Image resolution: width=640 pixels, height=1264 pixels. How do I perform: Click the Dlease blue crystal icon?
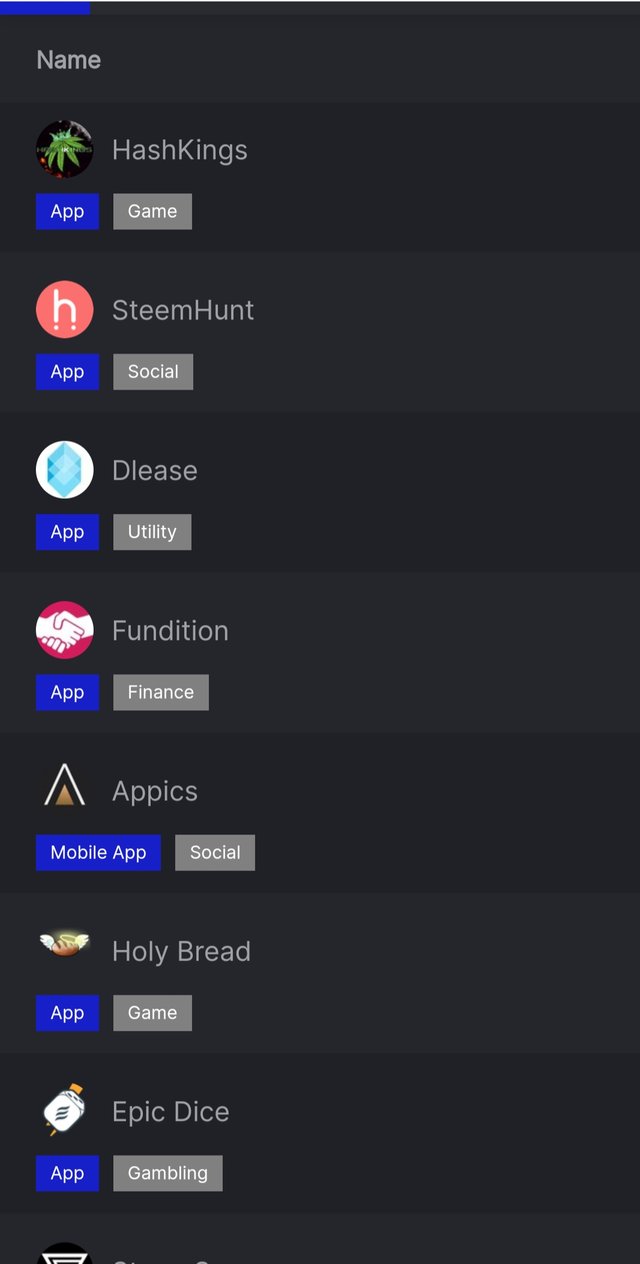click(65, 469)
